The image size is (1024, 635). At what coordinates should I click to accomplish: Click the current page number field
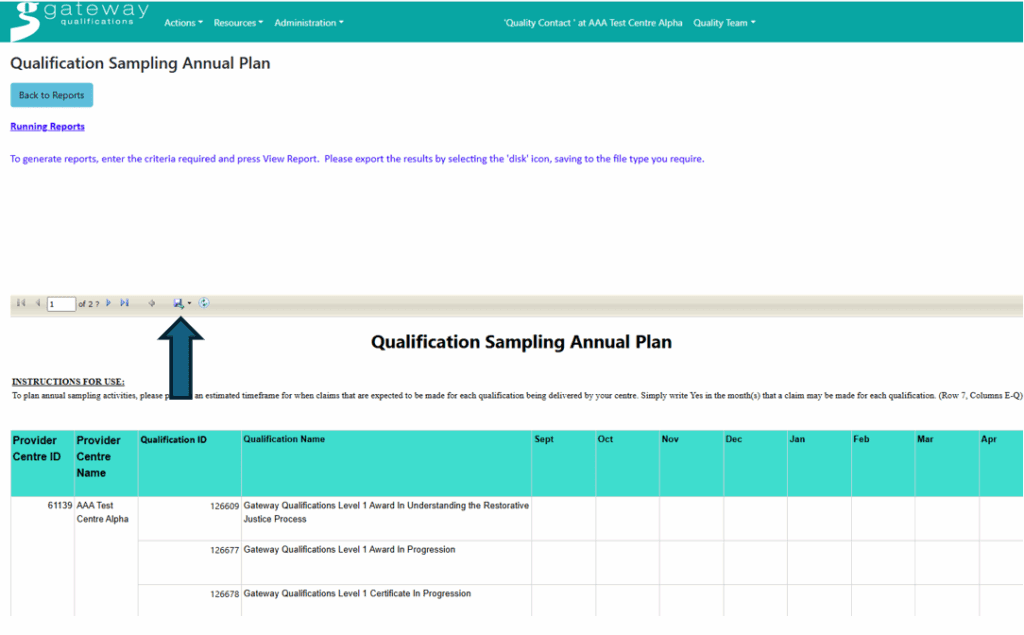click(x=61, y=304)
